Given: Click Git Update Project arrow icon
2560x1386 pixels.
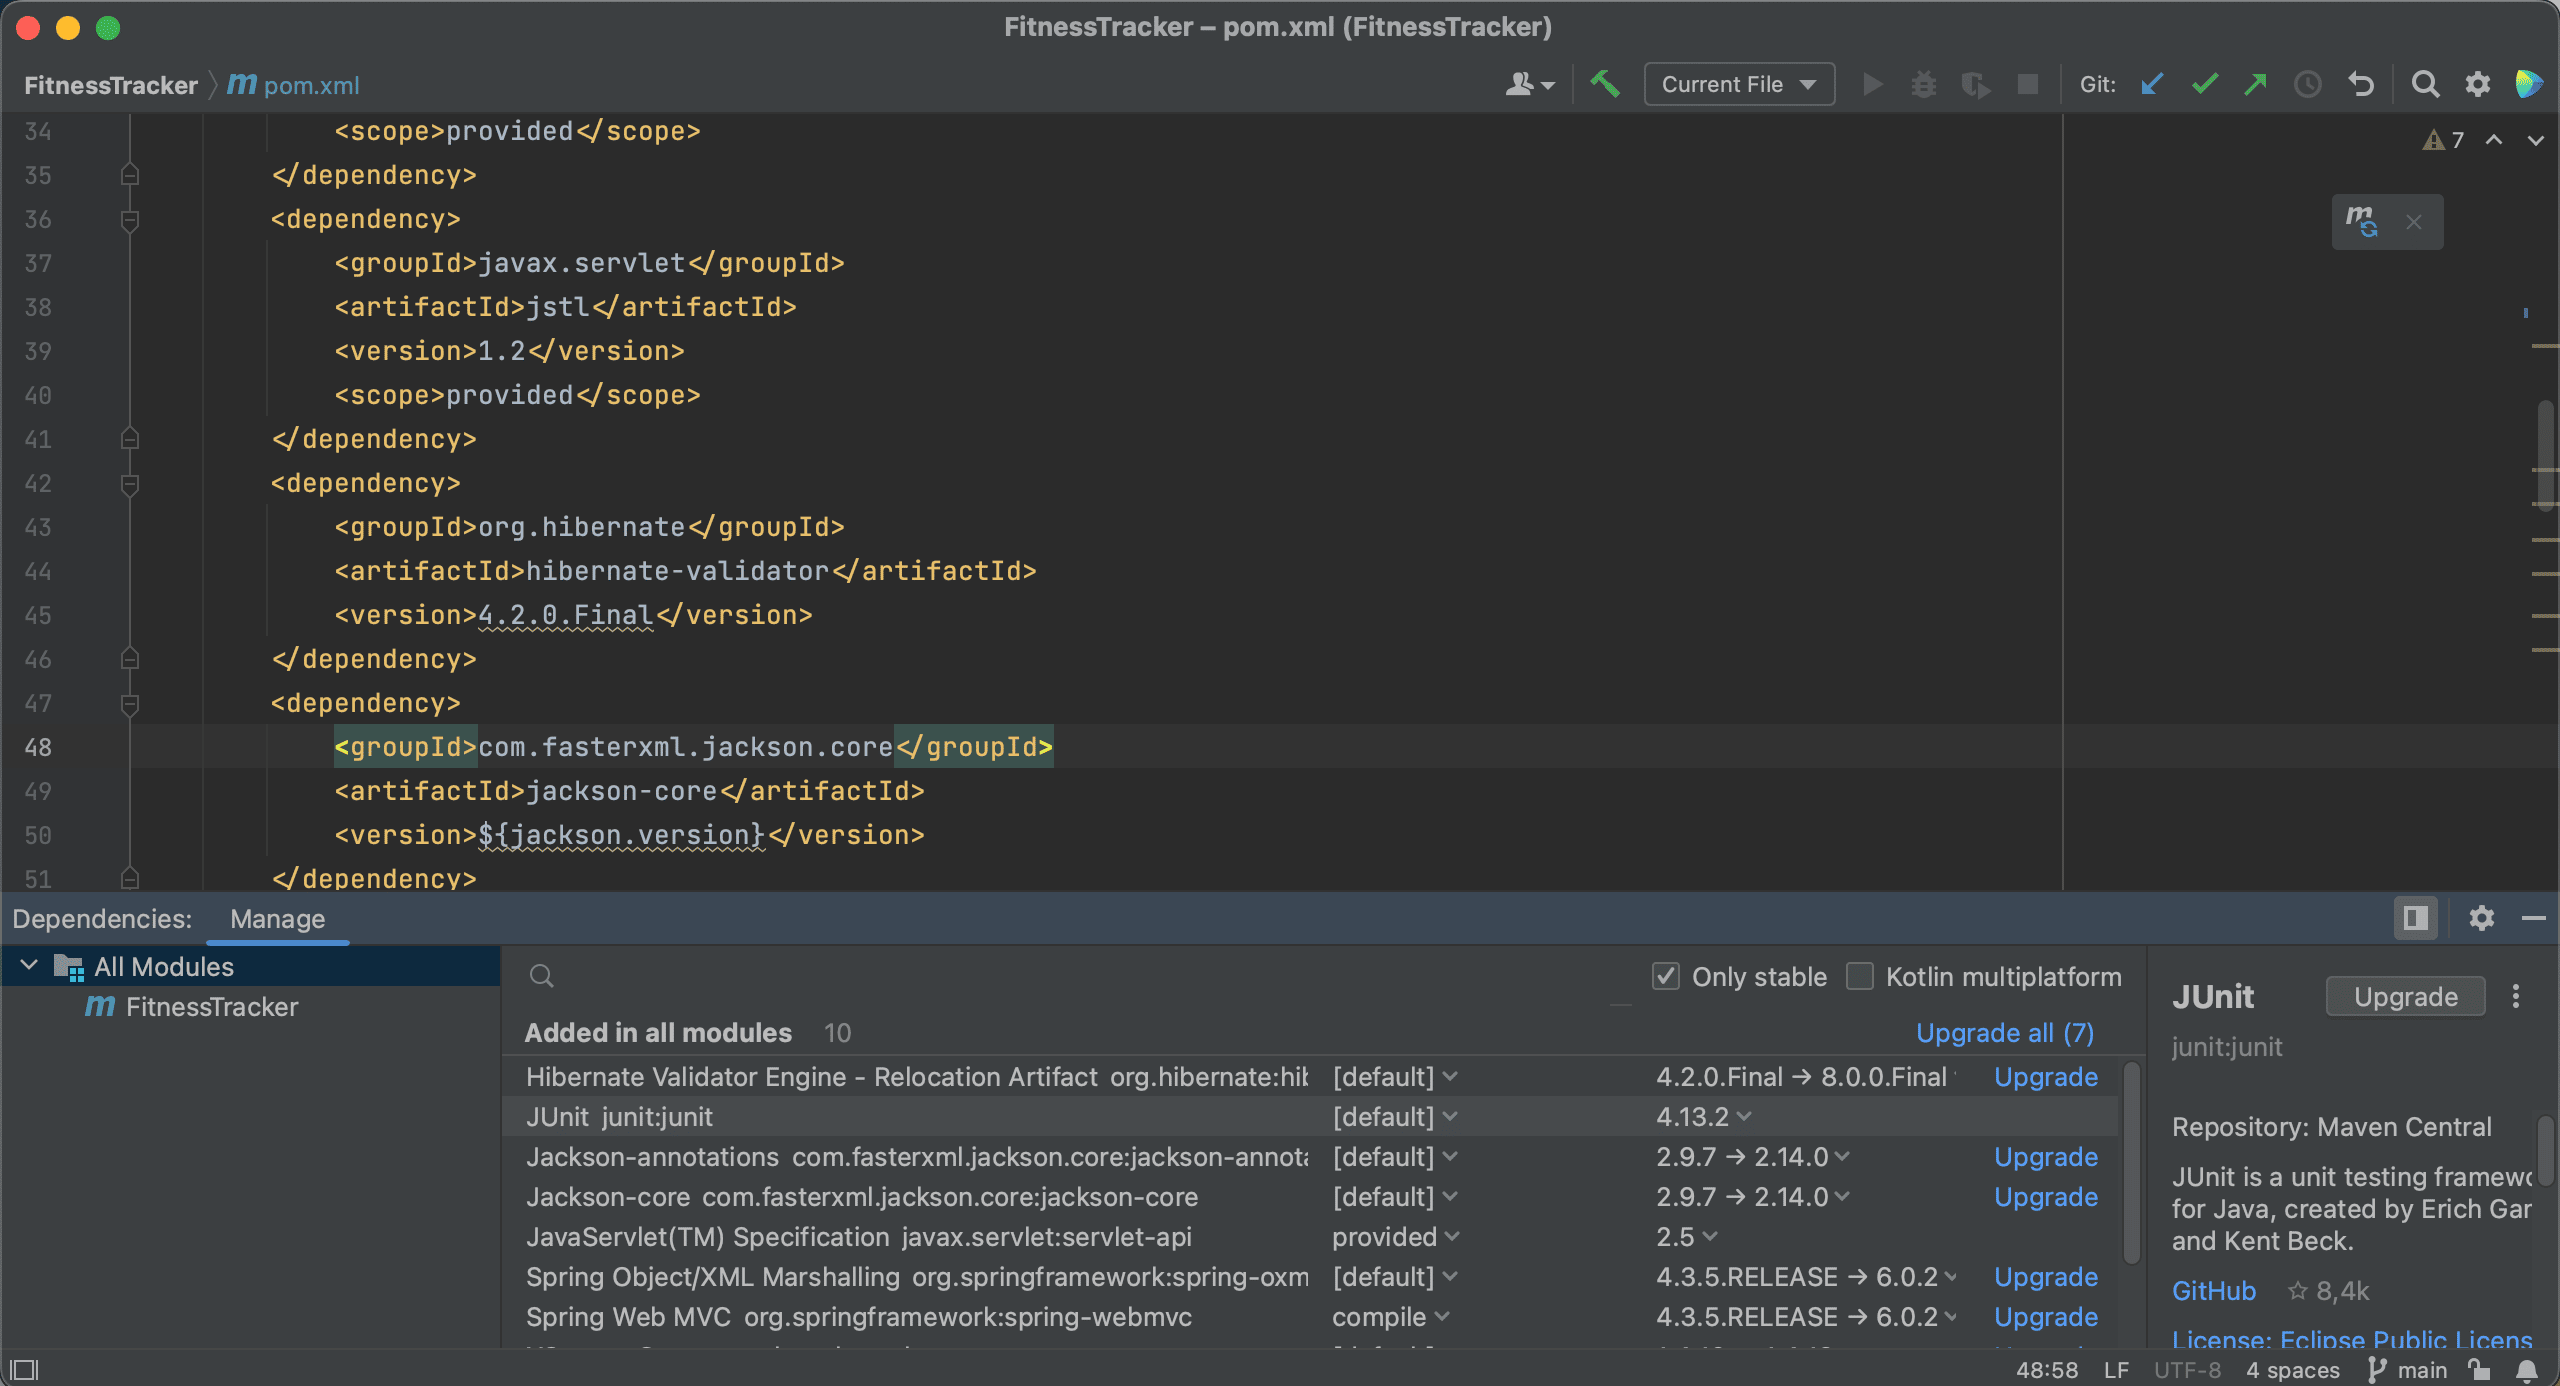Looking at the screenshot, I should (x=2153, y=84).
